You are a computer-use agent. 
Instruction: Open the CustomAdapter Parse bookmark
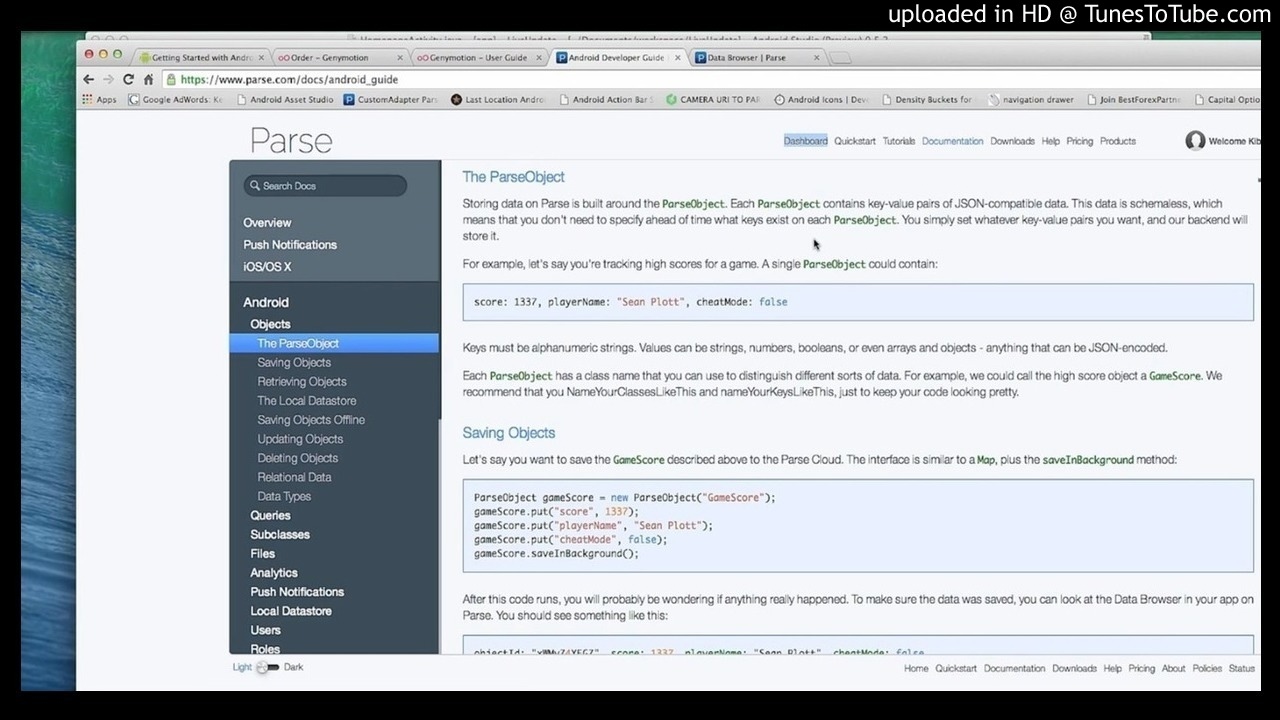(x=391, y=100)
